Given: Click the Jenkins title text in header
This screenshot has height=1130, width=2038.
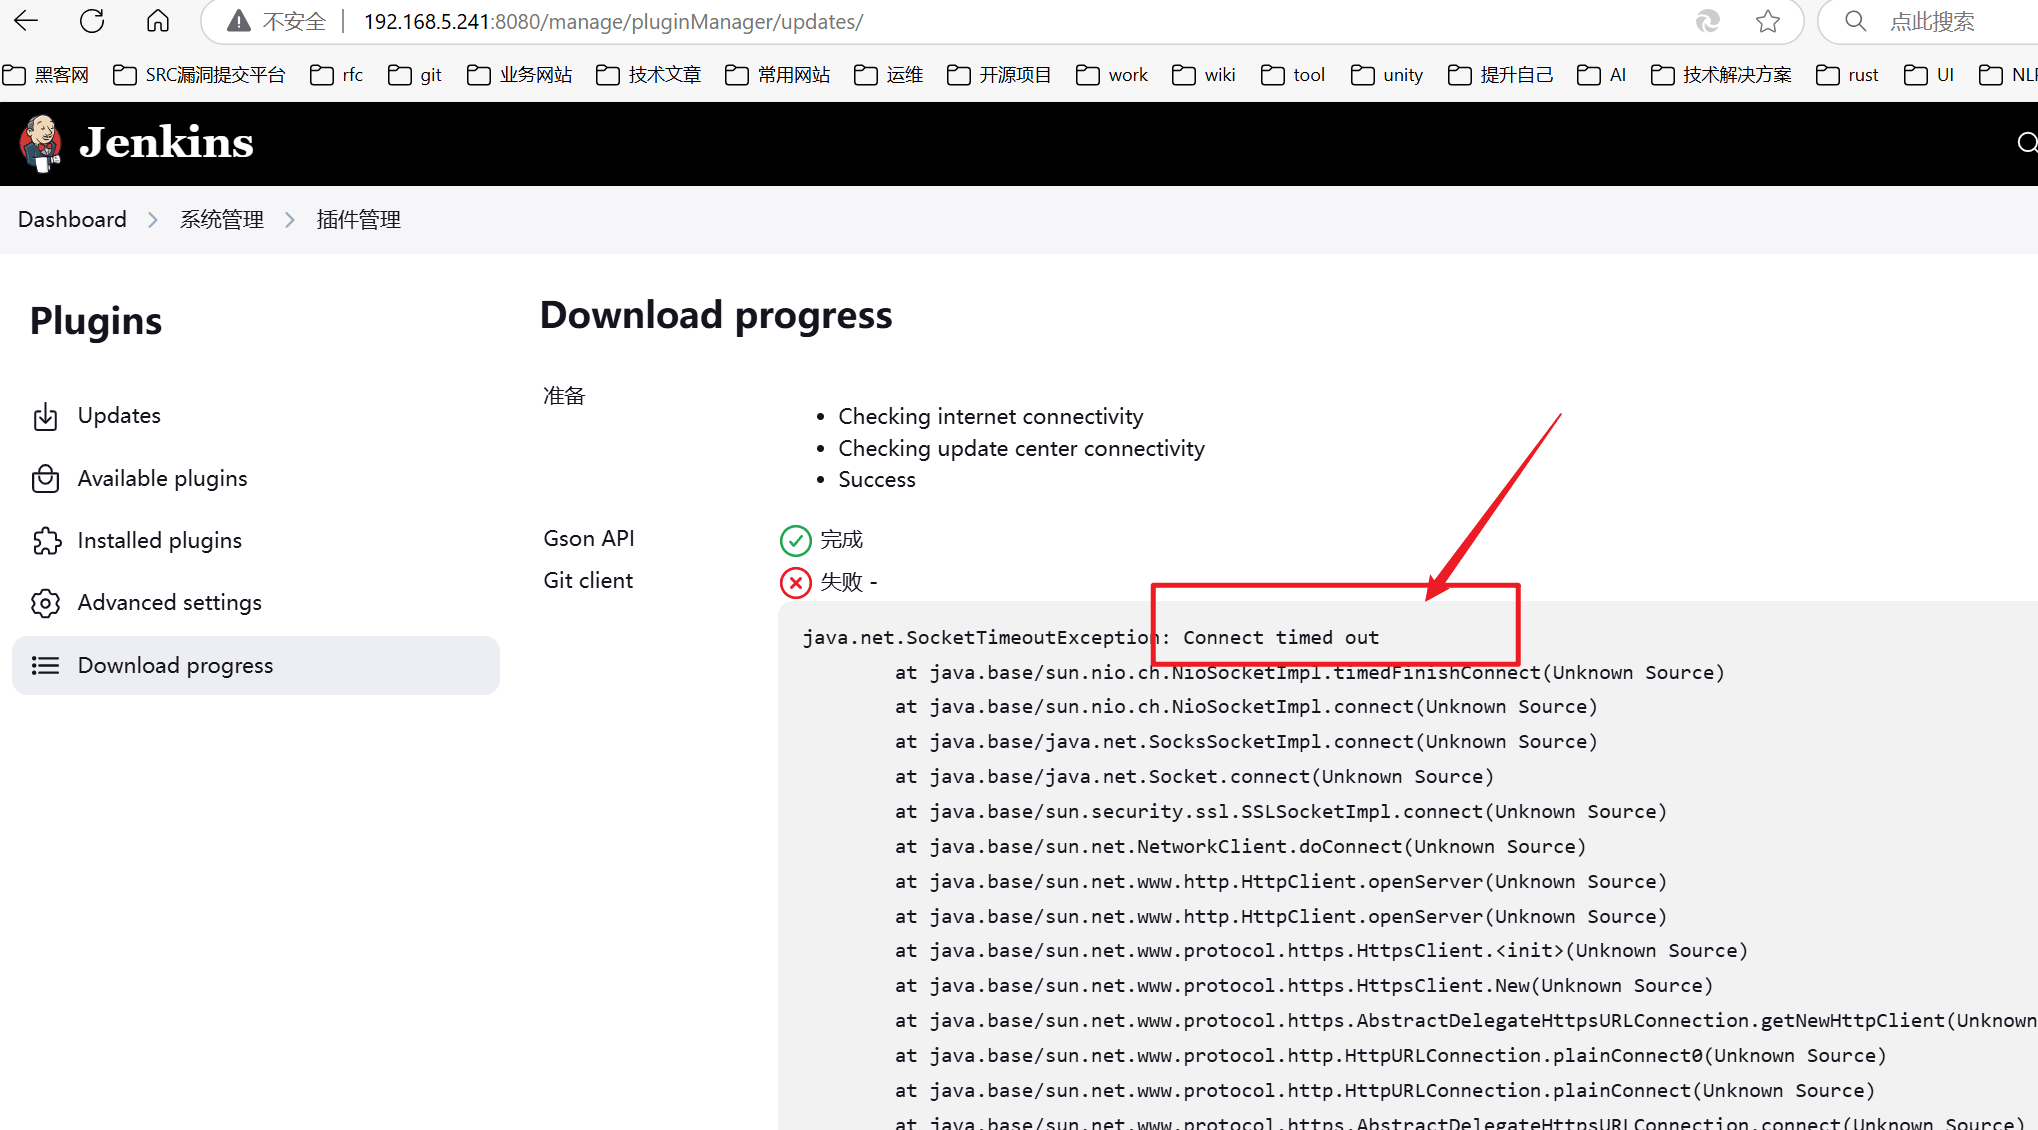Looking at the screenshot, I should pyautogui.click(x=166, y=143).
